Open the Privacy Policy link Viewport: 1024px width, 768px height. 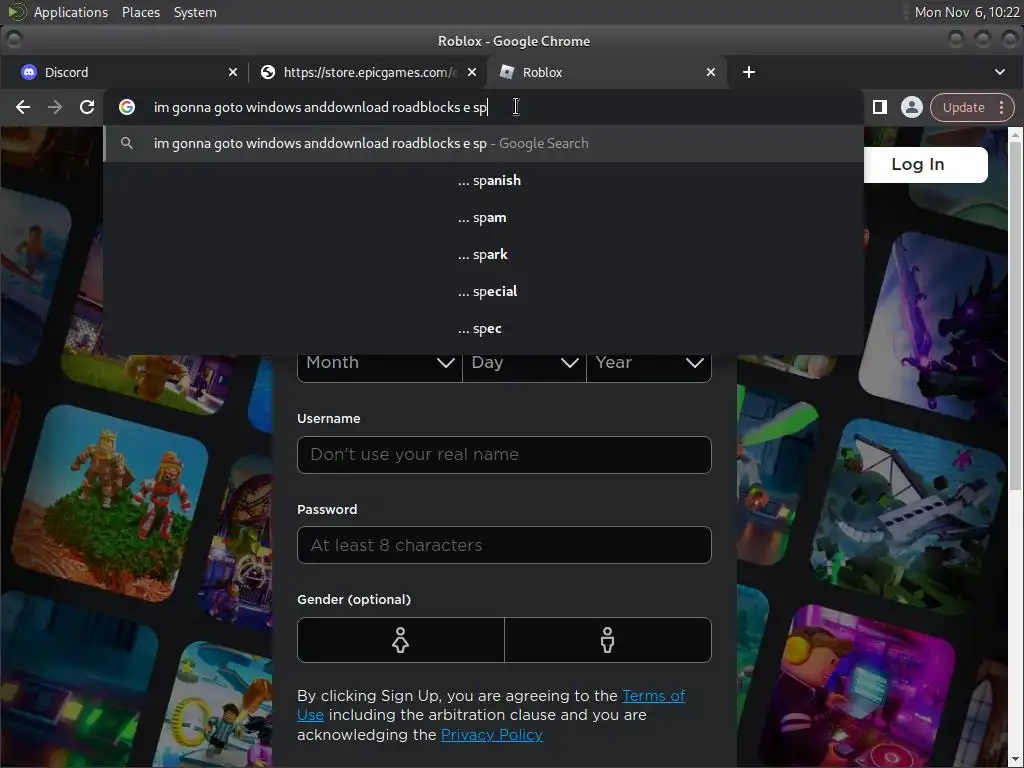click(x=492, y=735)
